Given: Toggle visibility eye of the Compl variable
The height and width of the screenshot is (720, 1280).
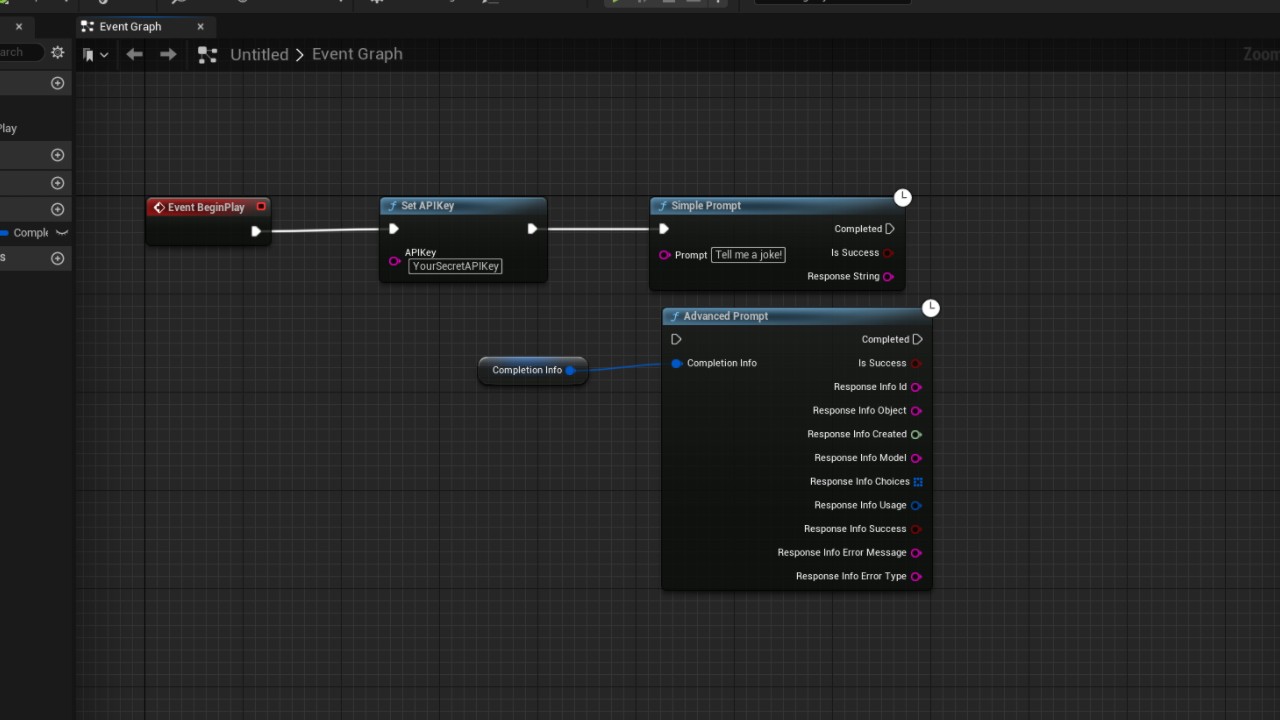Looking at the screenshot, I should 62,233.
